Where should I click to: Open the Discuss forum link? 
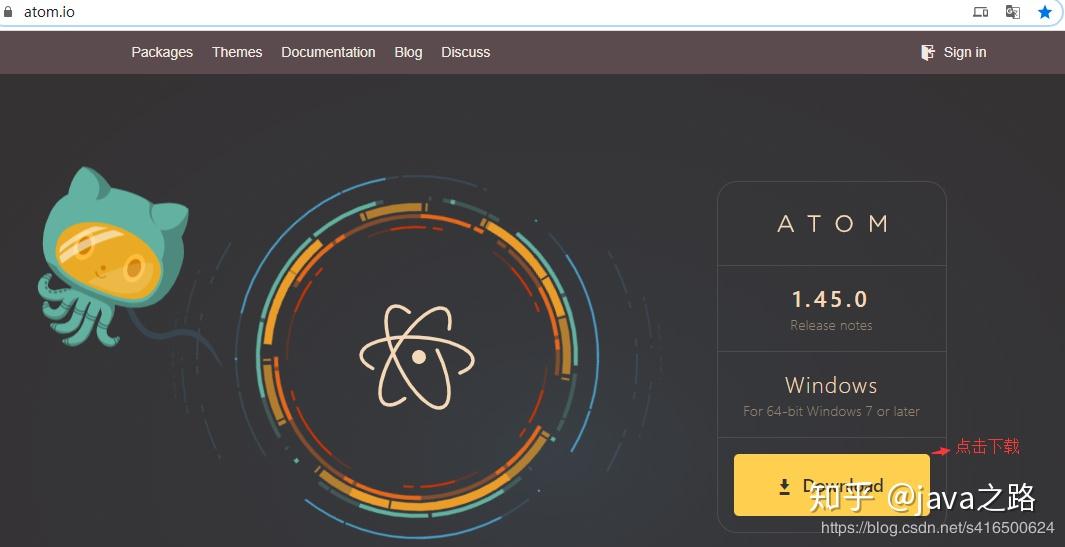click(x=465, y=52)
